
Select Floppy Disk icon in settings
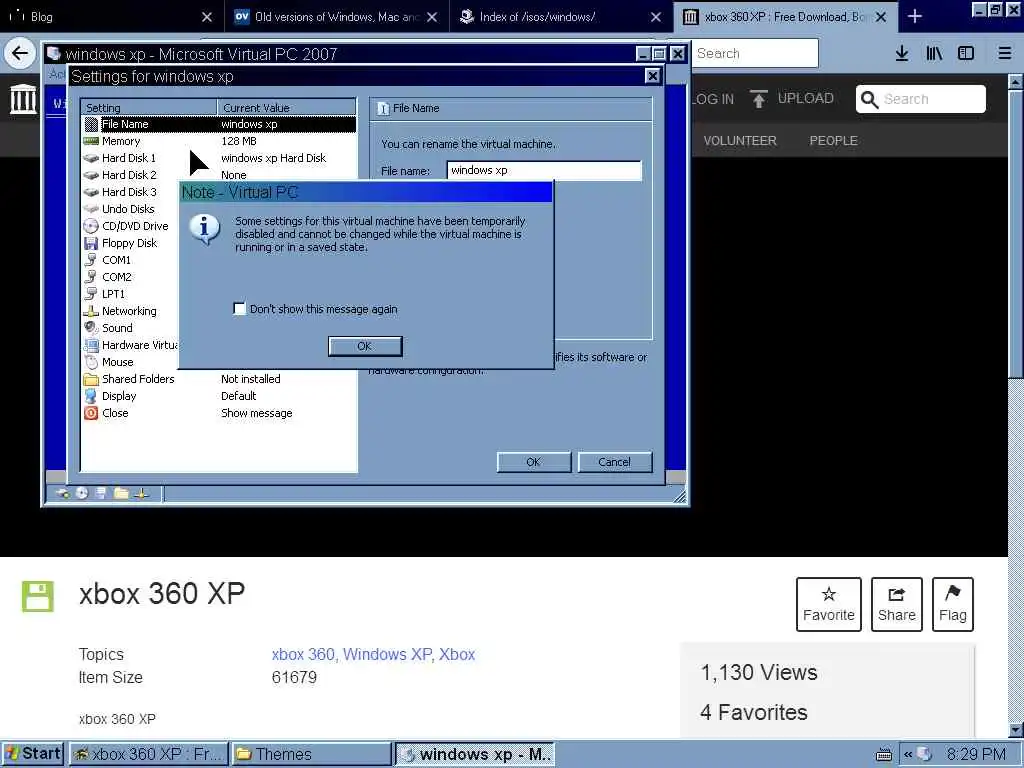click(91, 243)
